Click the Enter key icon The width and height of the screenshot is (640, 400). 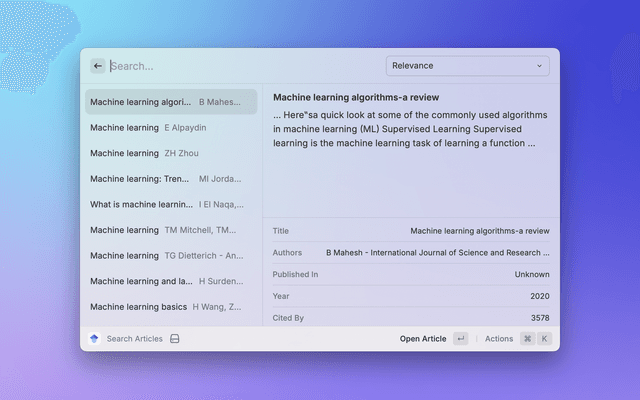pyautogui.click(x=460, y=339)
